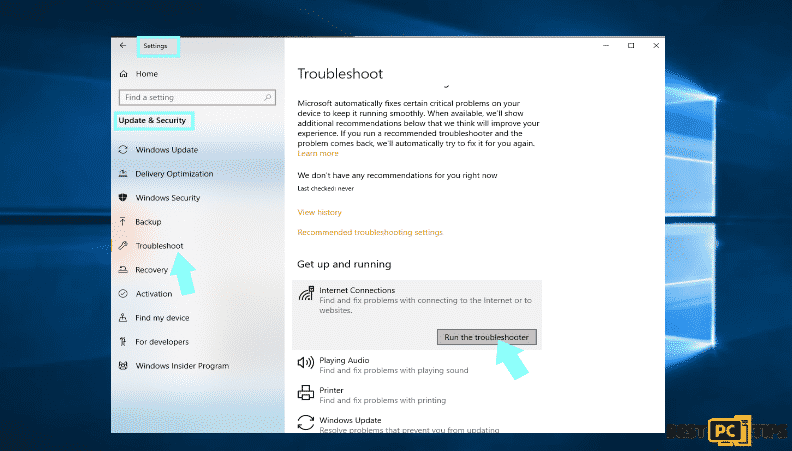The height and width of the screenshot is (451, 792).
Task: Go to Settings Home
Action: 146,74
